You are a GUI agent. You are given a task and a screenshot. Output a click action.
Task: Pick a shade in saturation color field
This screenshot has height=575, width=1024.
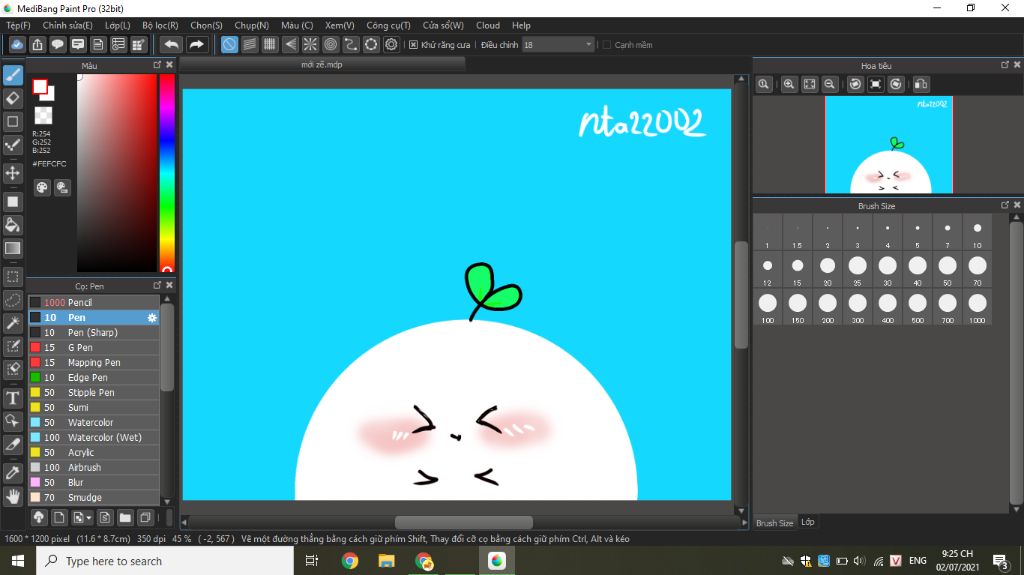[x=117, y=173]
